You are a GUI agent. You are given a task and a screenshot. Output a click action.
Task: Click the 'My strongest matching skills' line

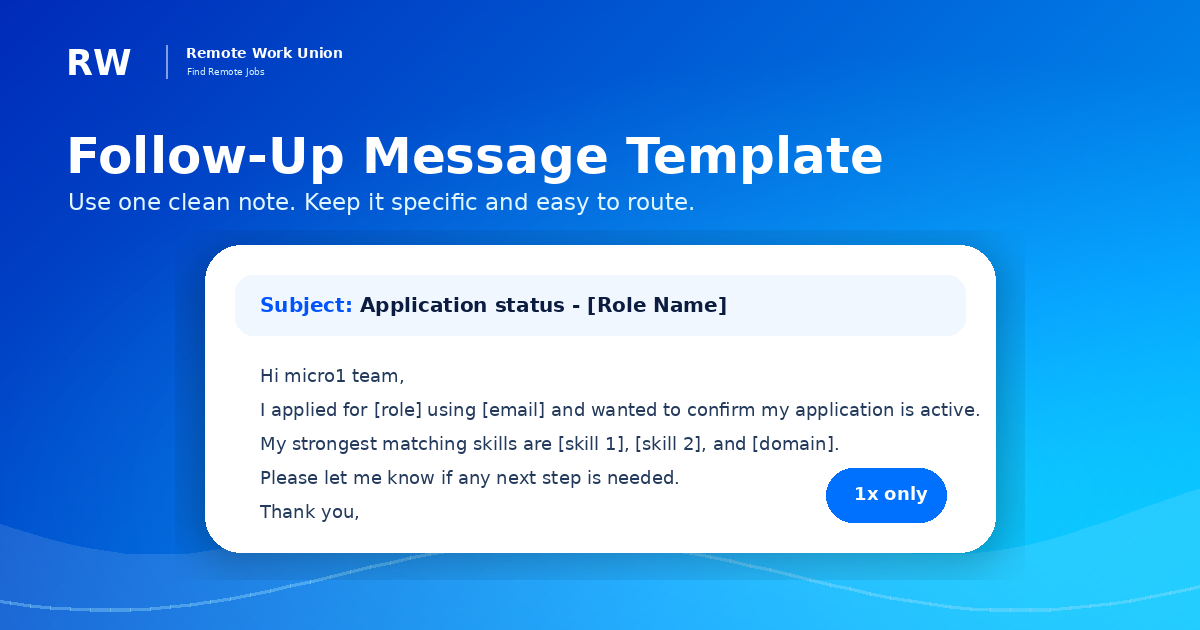click(550, 444)
